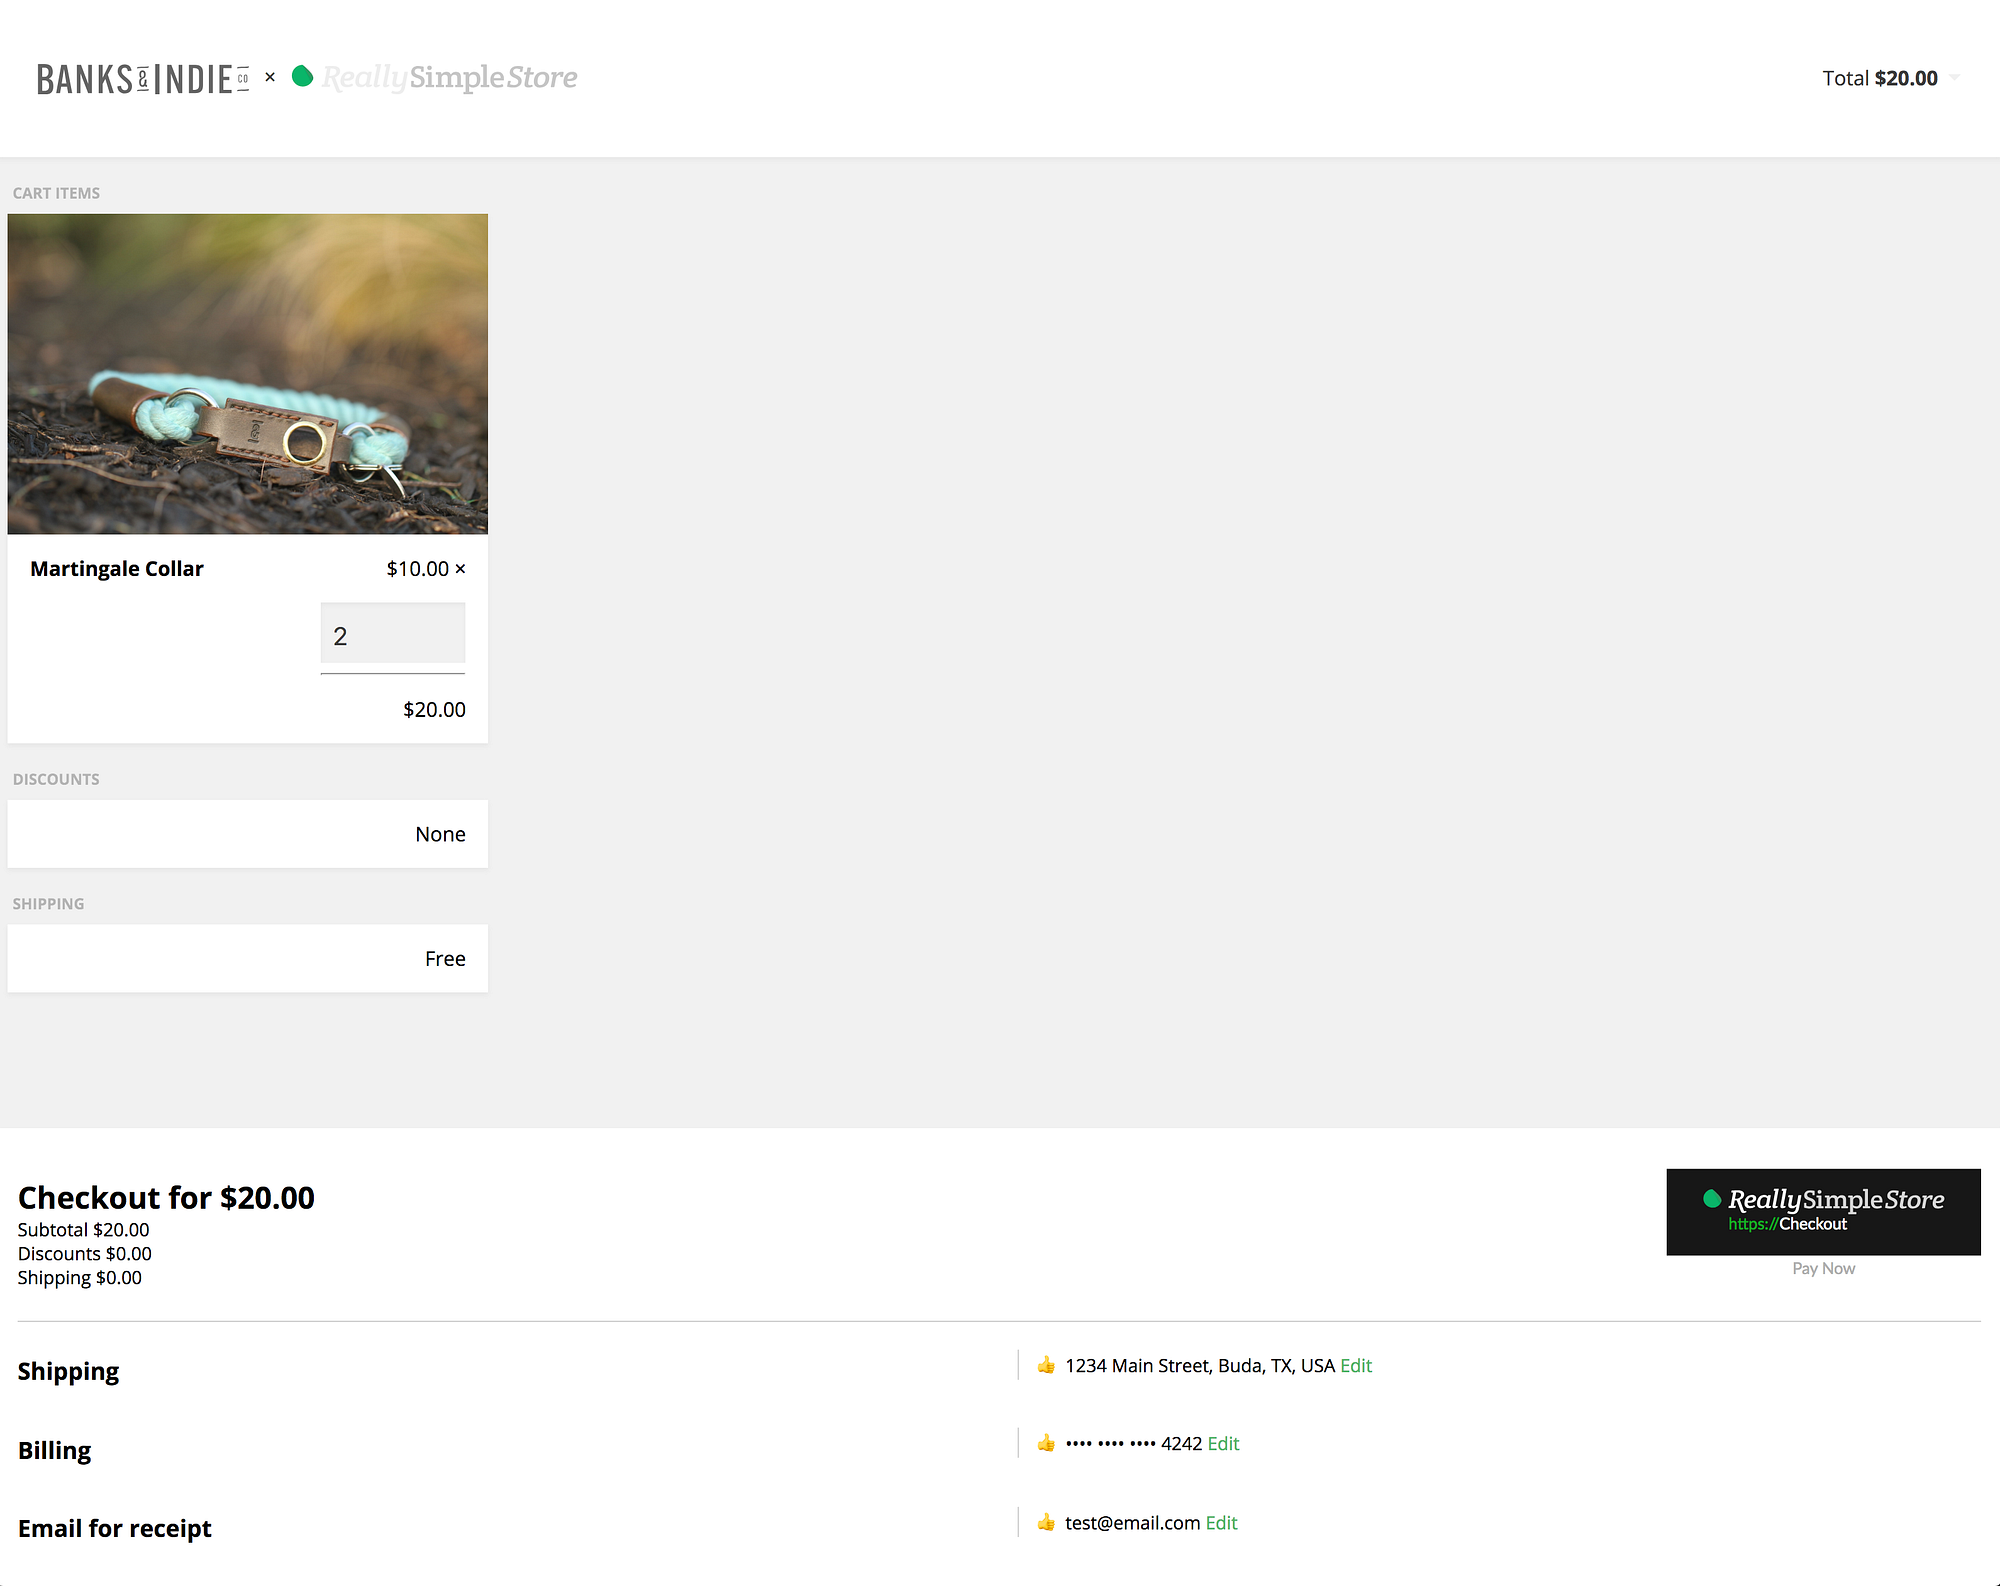Click the green dot ReallySimpleStore icon
Image resolution: width=2000 pixels, height=1586 pixels.
pyautogui.click(x=302, y=76)
